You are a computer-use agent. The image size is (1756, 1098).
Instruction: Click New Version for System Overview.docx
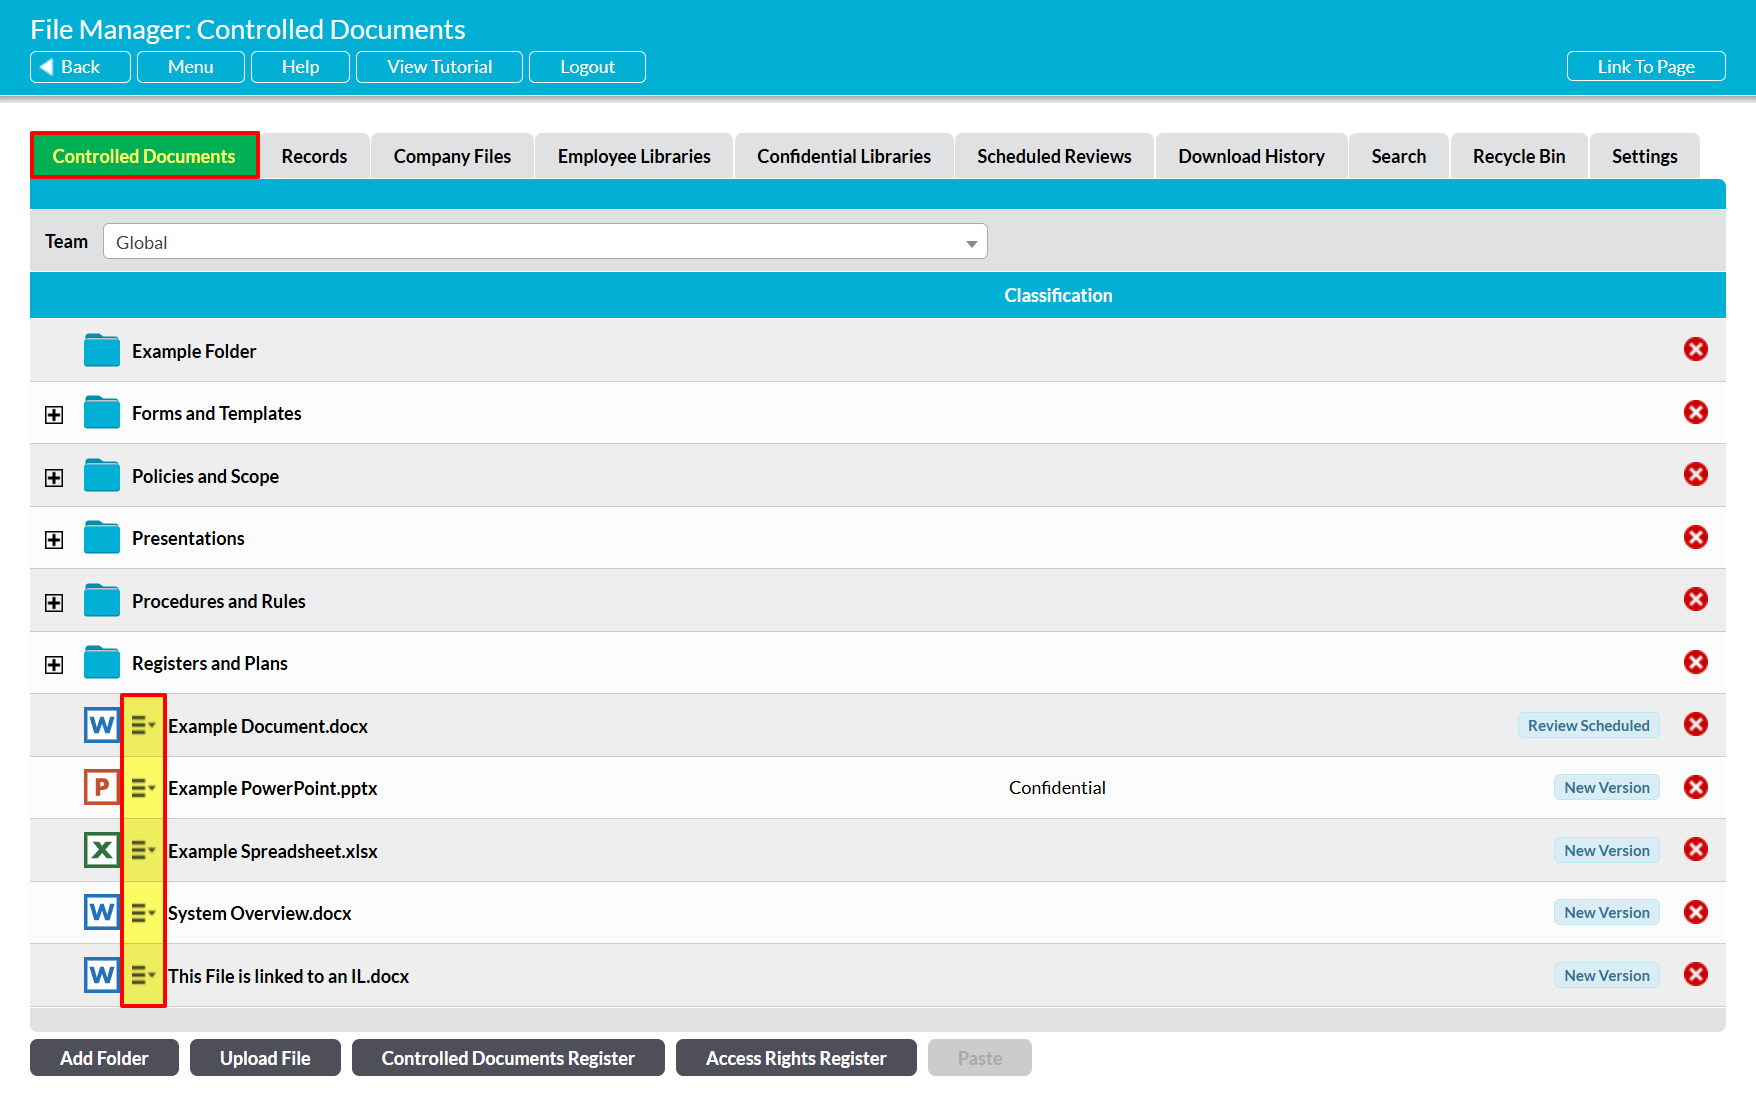point(1606,912)
